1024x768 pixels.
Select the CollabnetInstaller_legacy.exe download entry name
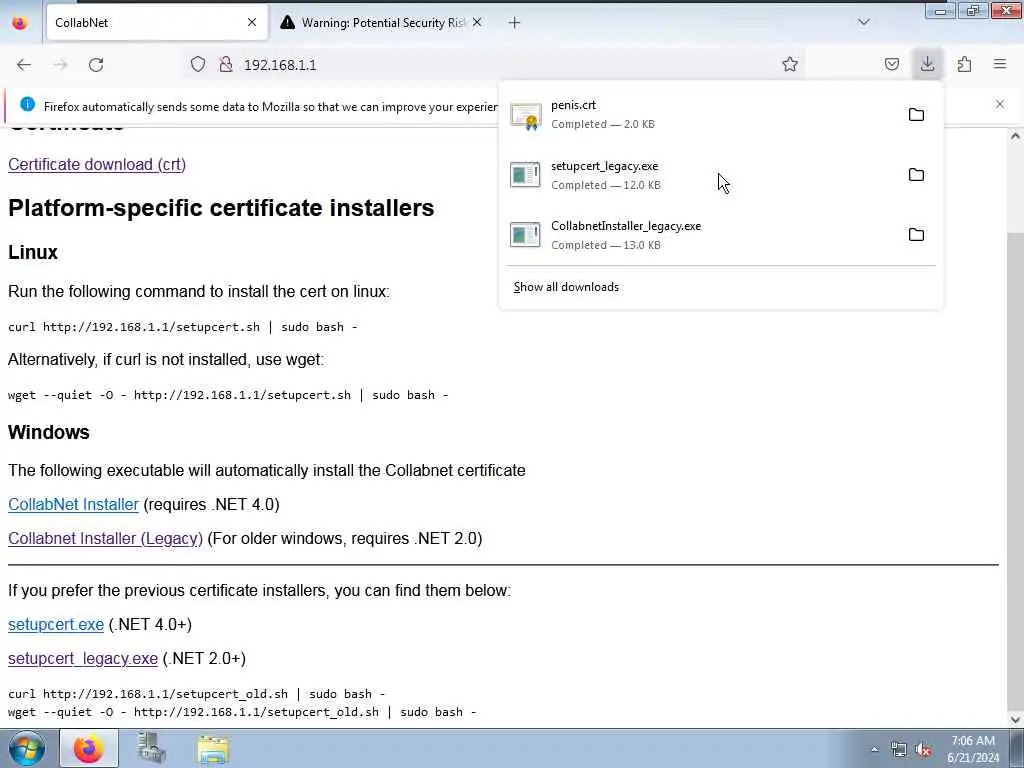(626, 226)
